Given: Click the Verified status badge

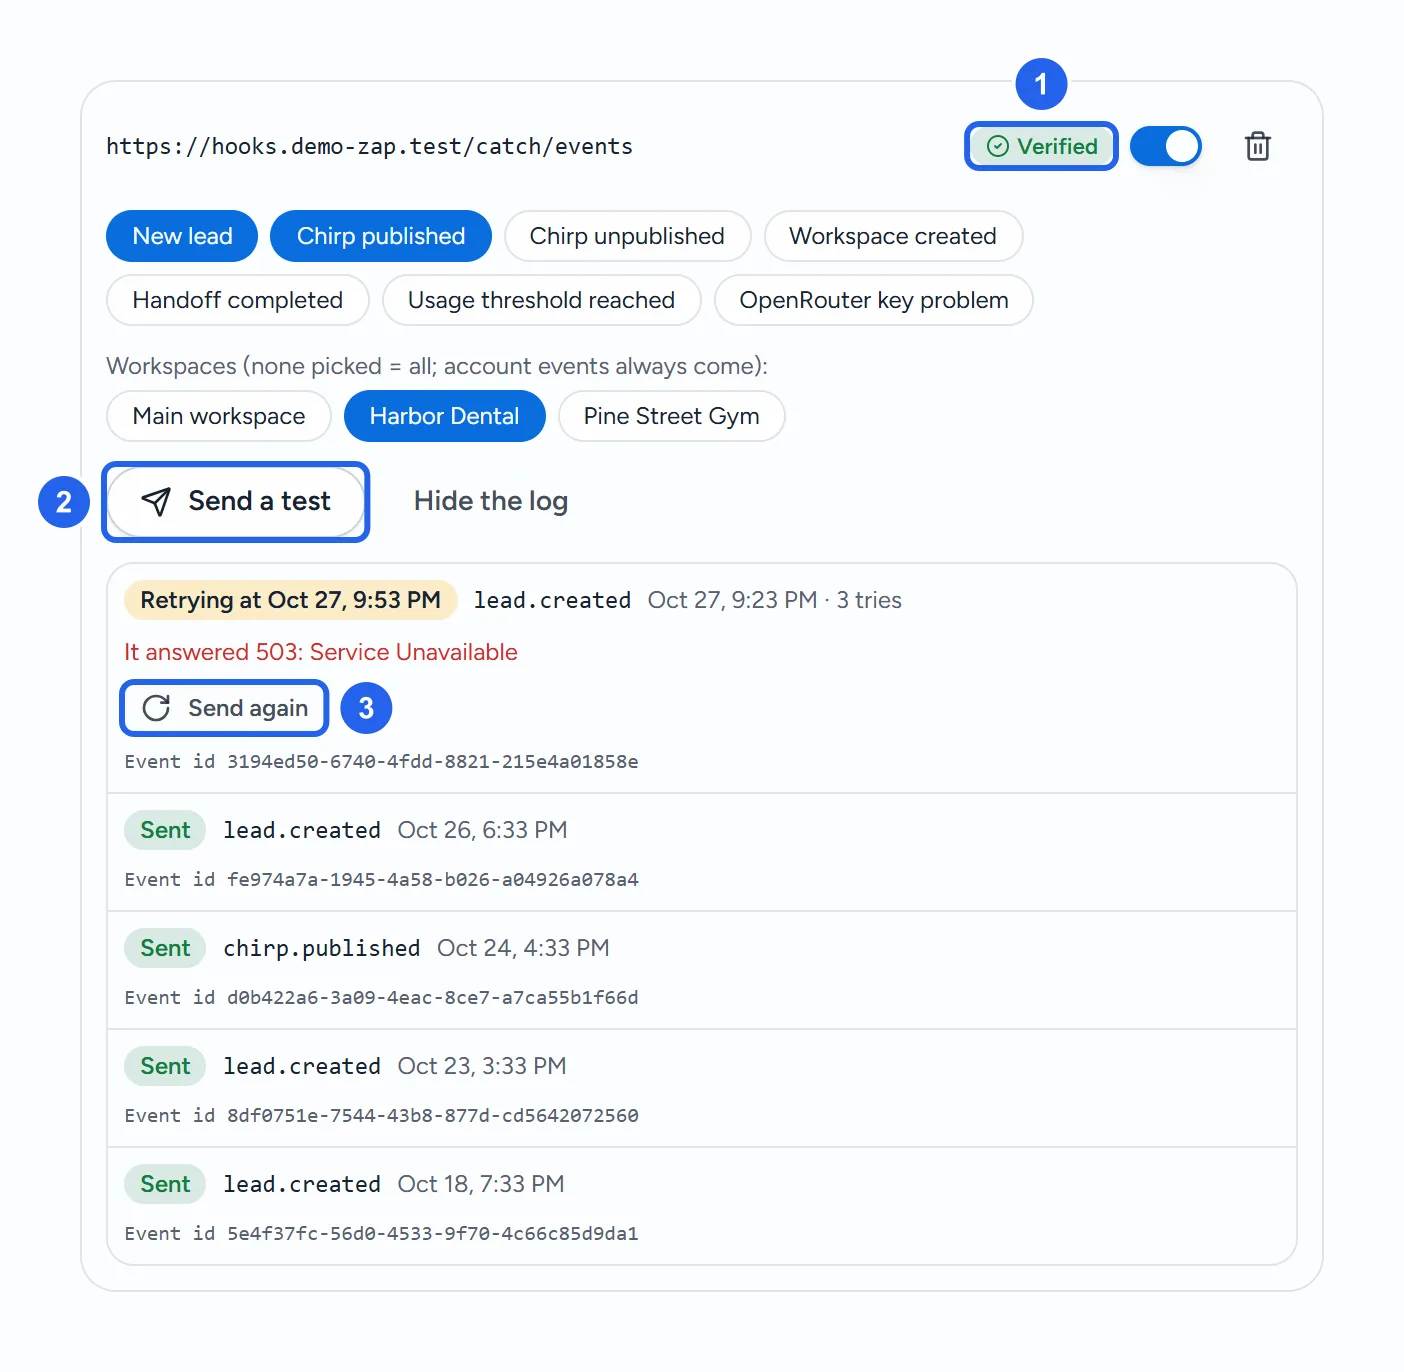Looking at the screenshot, I should (1041, 146).
